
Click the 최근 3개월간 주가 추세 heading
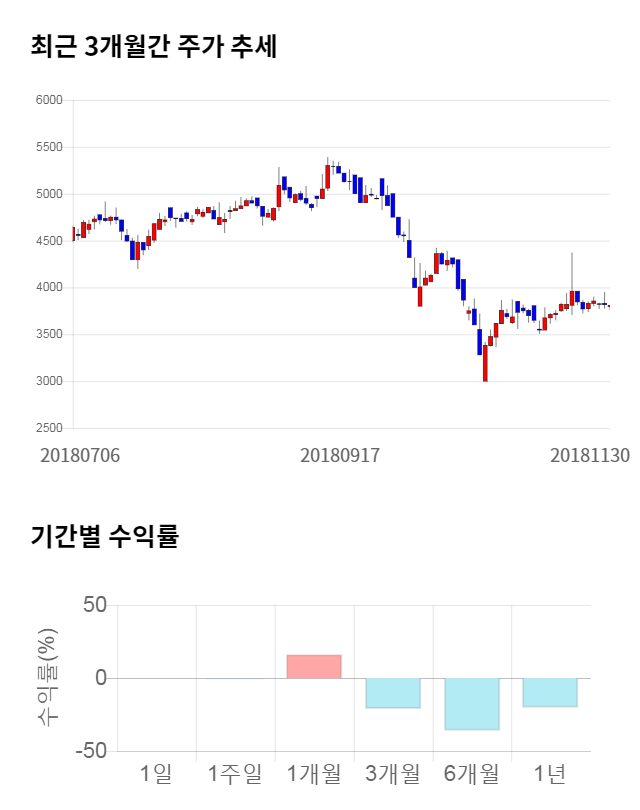pyautogui.click(x=154, y=46)
